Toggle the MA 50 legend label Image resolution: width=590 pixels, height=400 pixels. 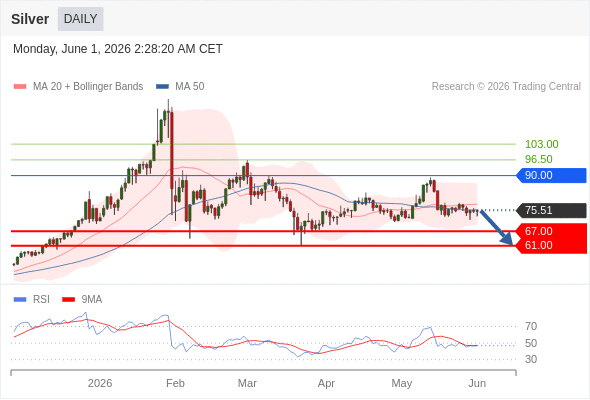point(190,87)
